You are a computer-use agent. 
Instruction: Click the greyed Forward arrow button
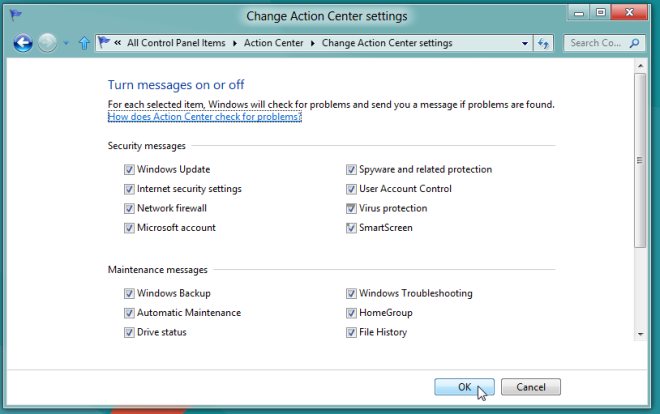pos(47,43)
